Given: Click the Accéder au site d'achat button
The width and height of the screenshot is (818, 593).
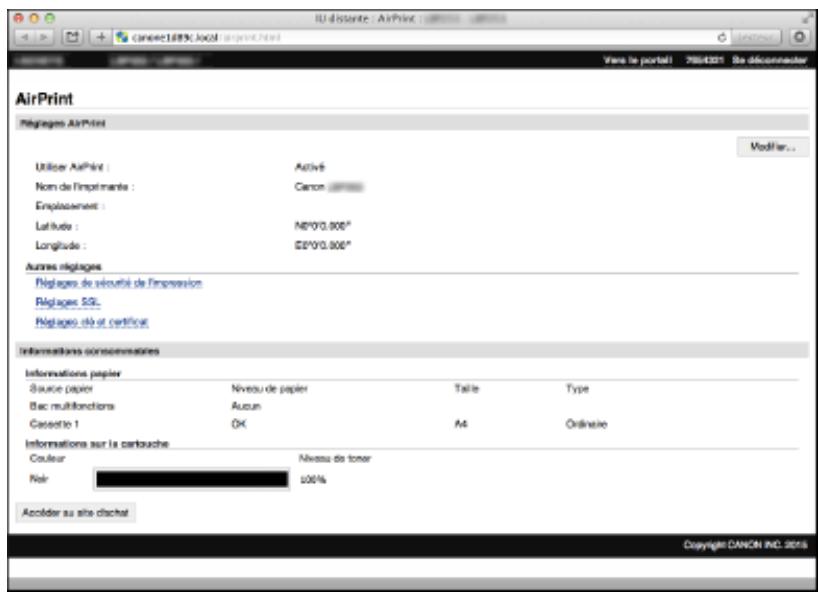Looking at the screenshot, I should pyautogui.click(x=76, y=513).
